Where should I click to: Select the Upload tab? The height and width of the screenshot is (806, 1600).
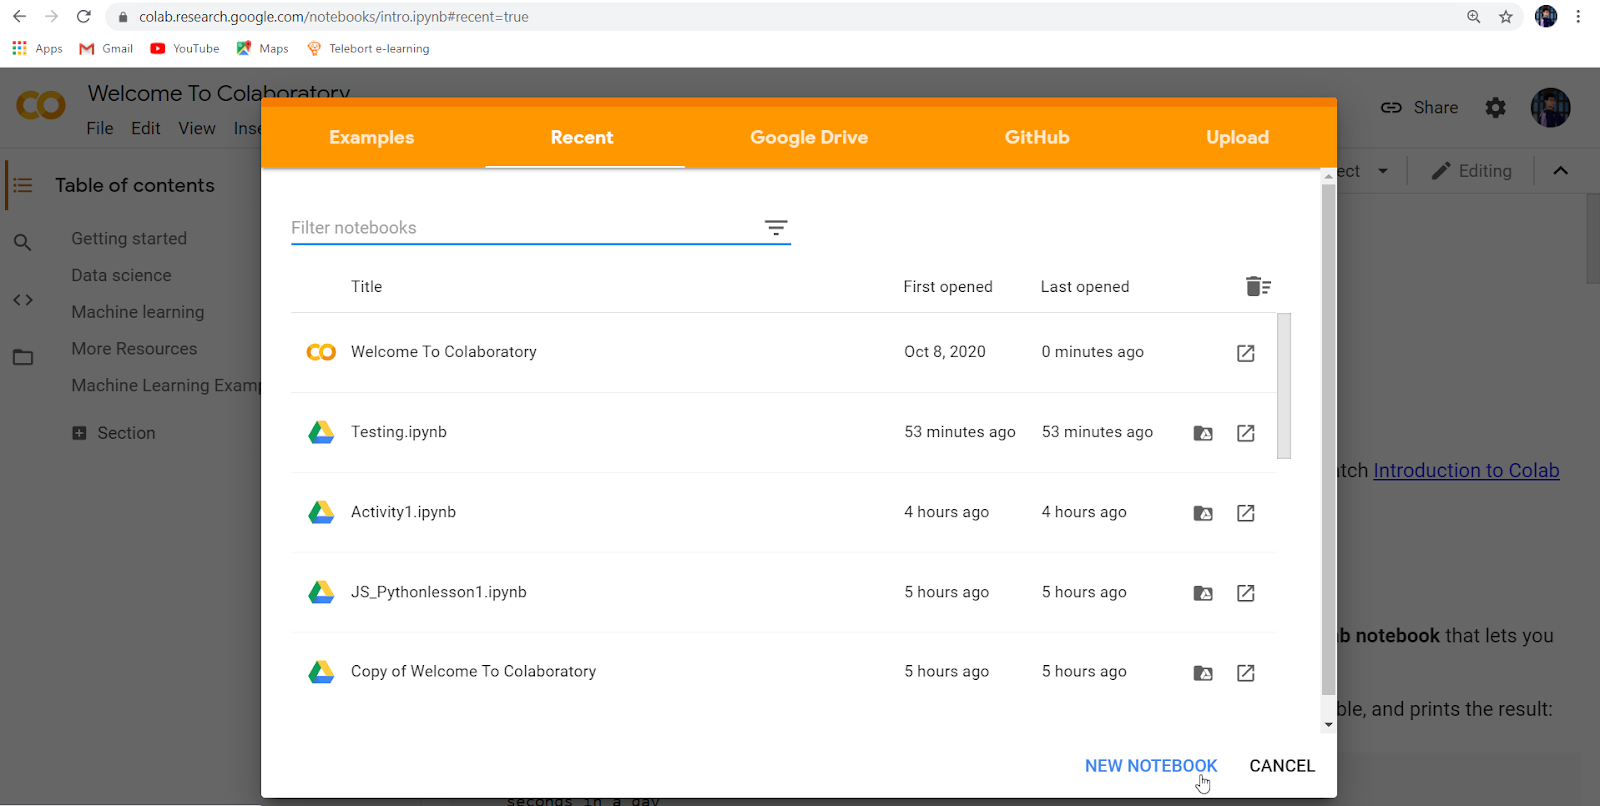1236,138
